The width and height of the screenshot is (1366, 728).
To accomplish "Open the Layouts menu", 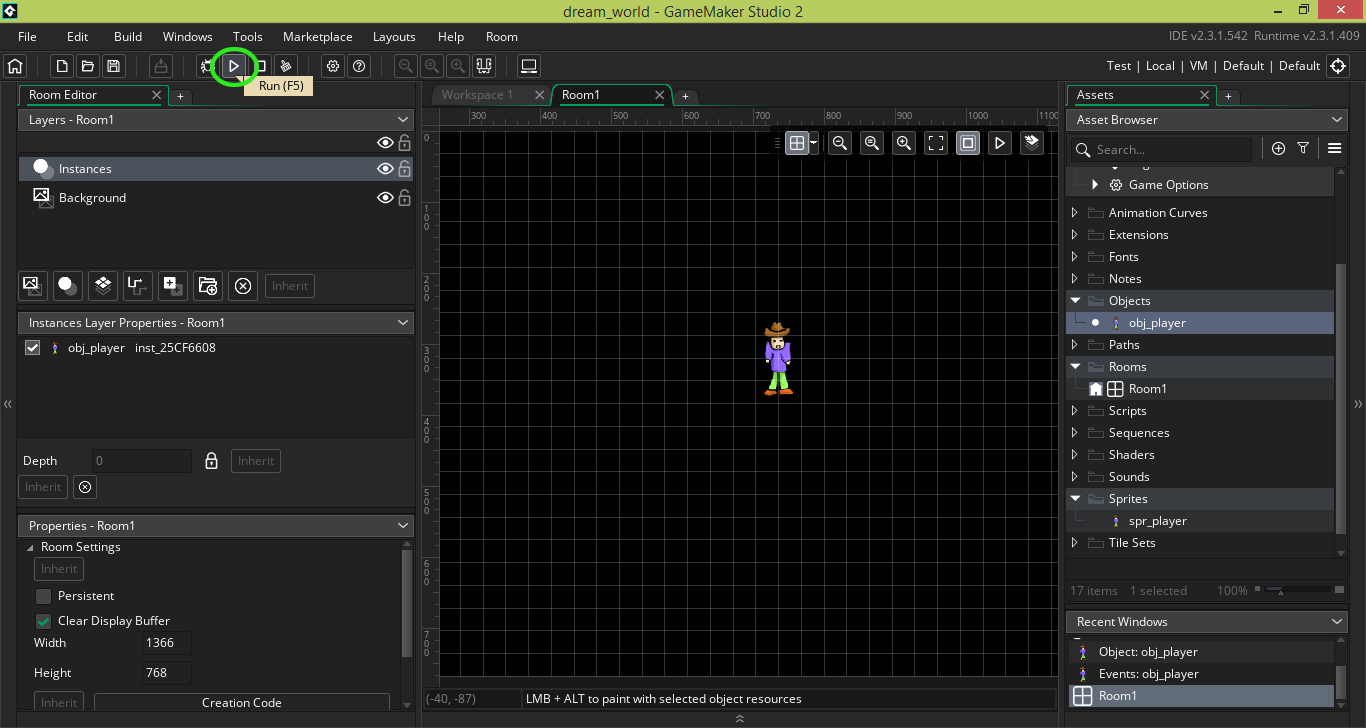I will tap(394, 37).
